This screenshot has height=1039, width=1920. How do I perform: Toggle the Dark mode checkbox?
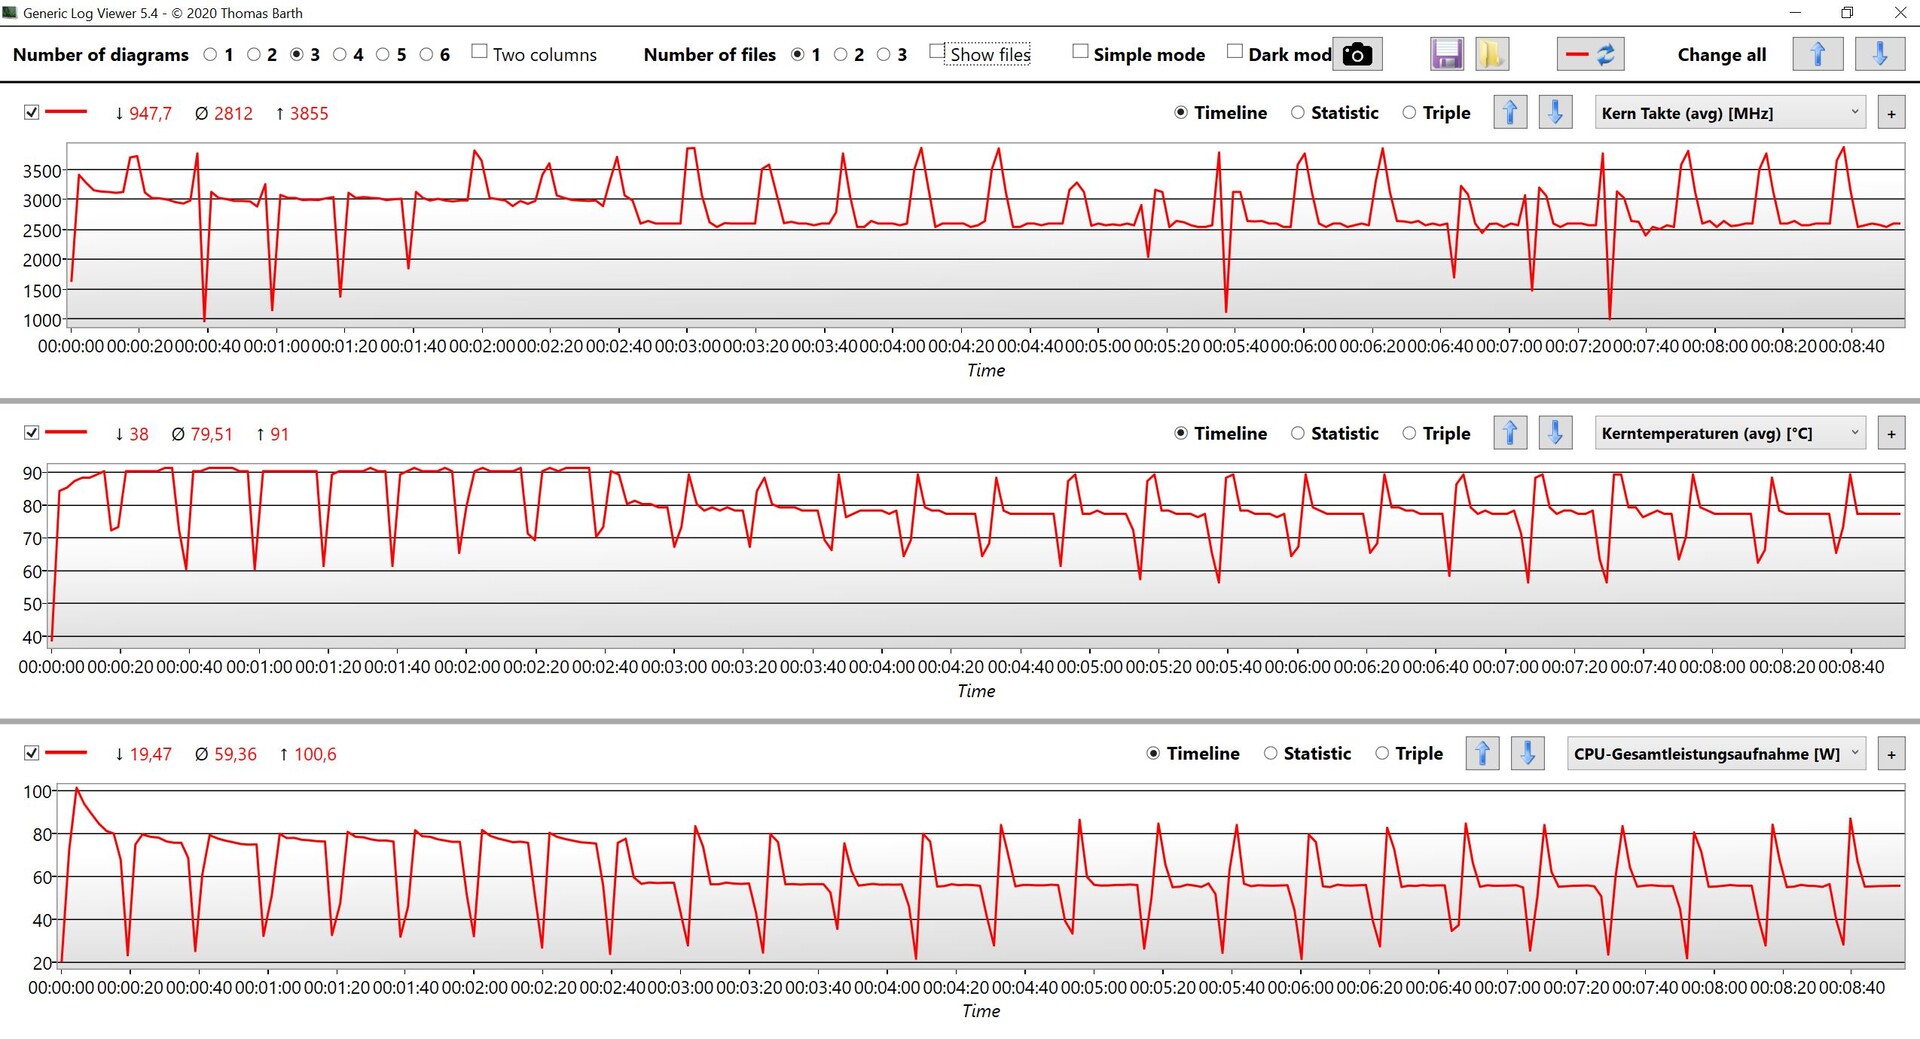[1235, 52]
